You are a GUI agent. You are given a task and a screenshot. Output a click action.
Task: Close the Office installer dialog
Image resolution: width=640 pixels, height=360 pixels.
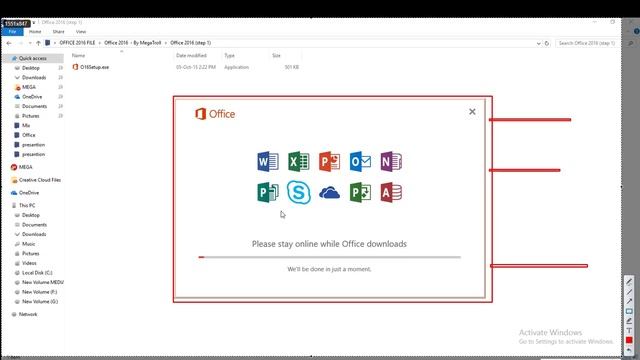472,112
